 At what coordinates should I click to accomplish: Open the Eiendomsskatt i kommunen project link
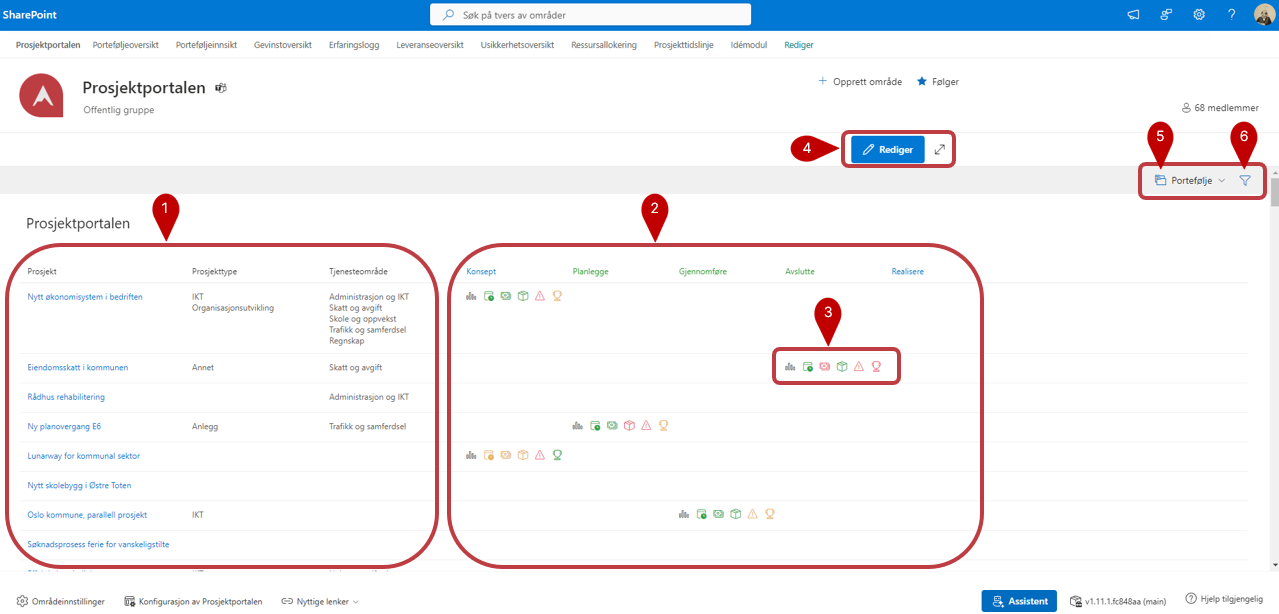(x=77, y=368)
